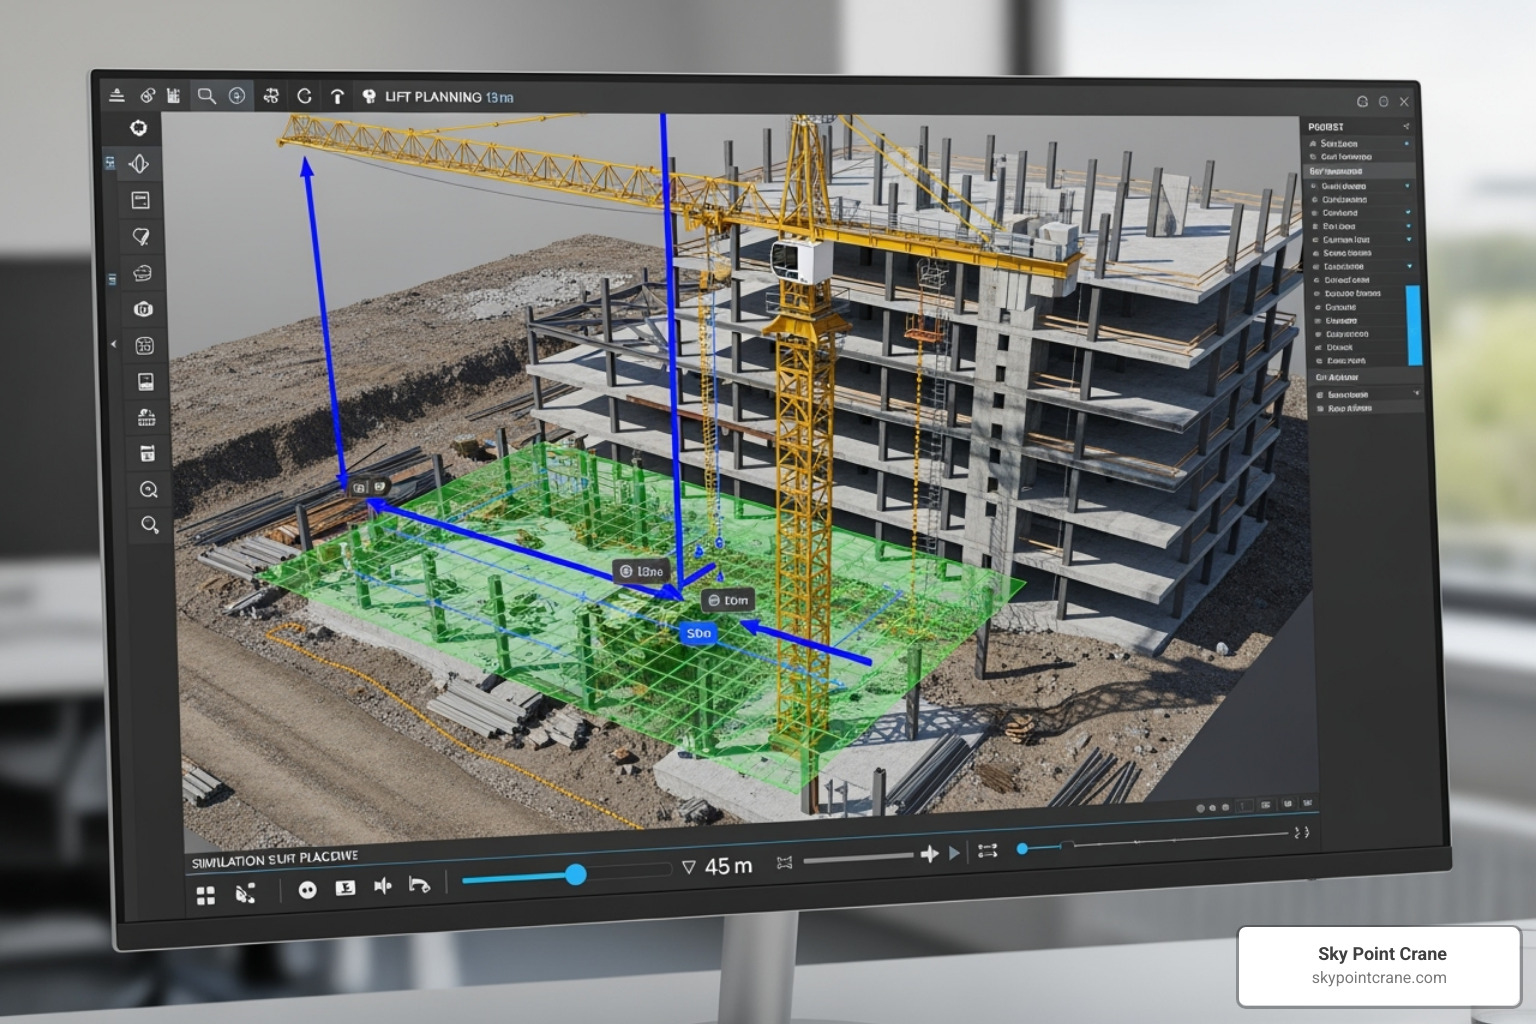Click the basket load icon in left sidebar
Viewport: 1536px width, 1024px height.
click(146, 418)
